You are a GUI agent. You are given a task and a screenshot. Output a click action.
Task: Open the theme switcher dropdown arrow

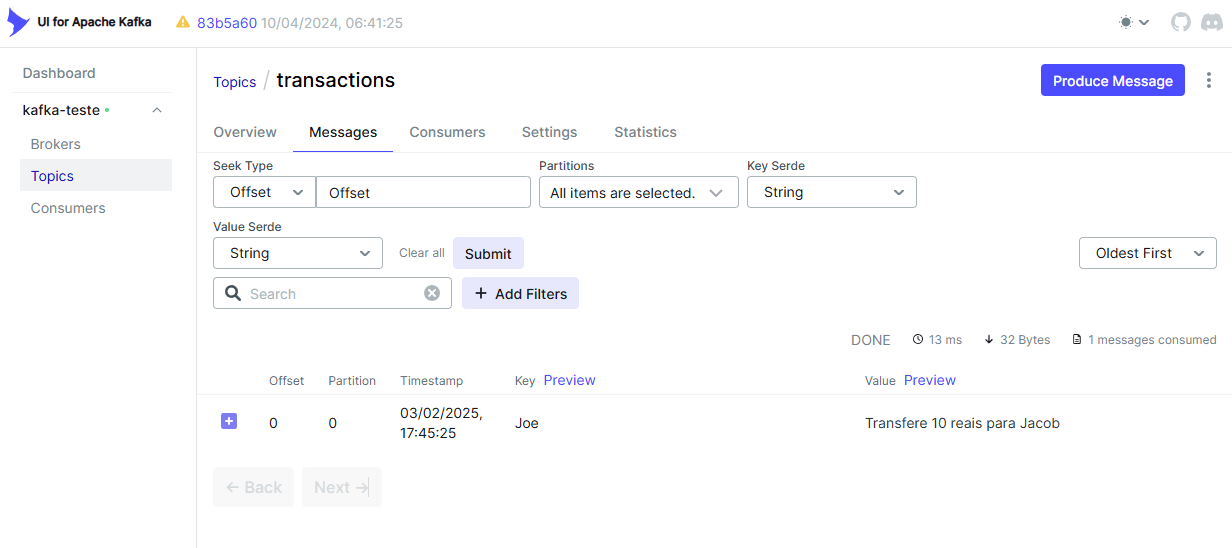point(1144,22)
